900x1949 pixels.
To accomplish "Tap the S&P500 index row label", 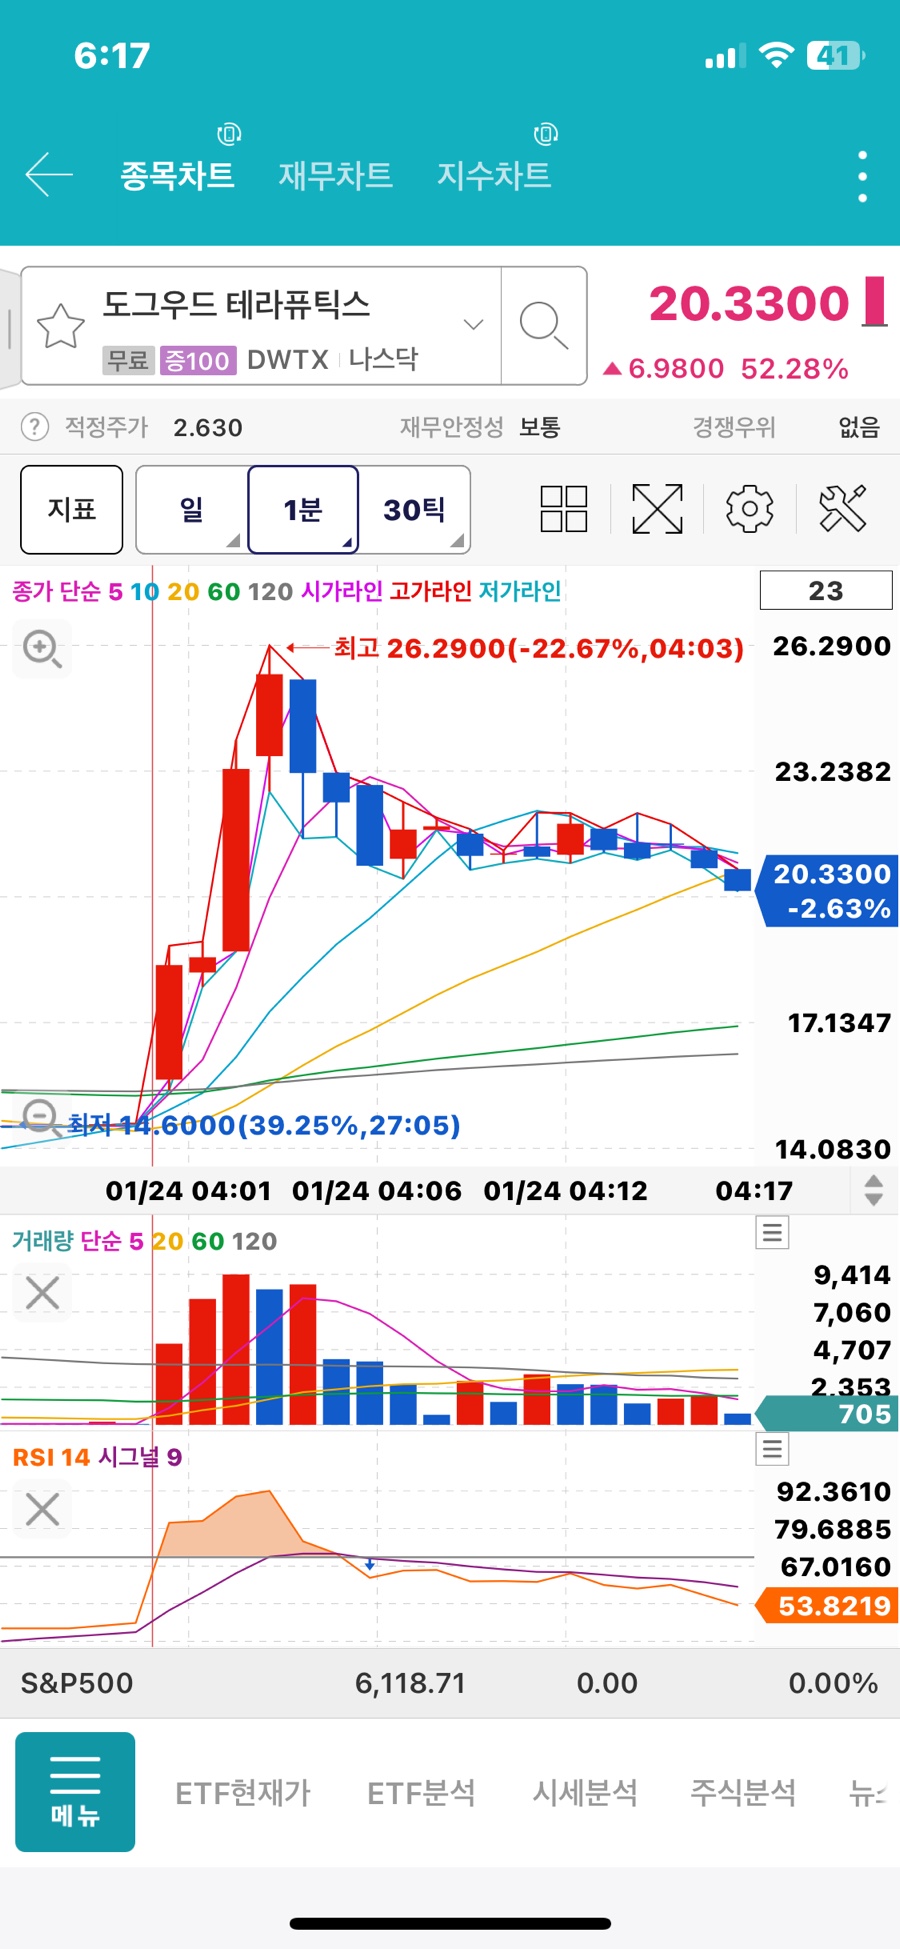I will click(x=77, y=1683).
